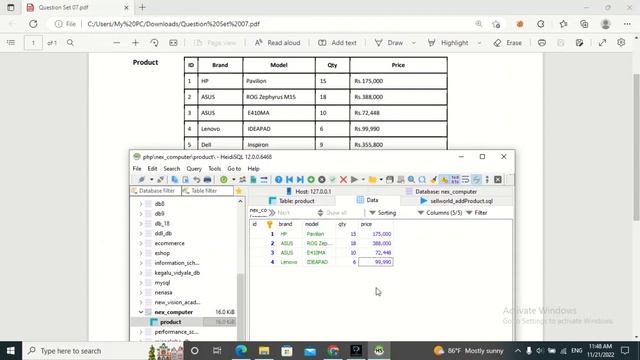
Task: Open the PDF contents sidebar icon
Action: 11,42
